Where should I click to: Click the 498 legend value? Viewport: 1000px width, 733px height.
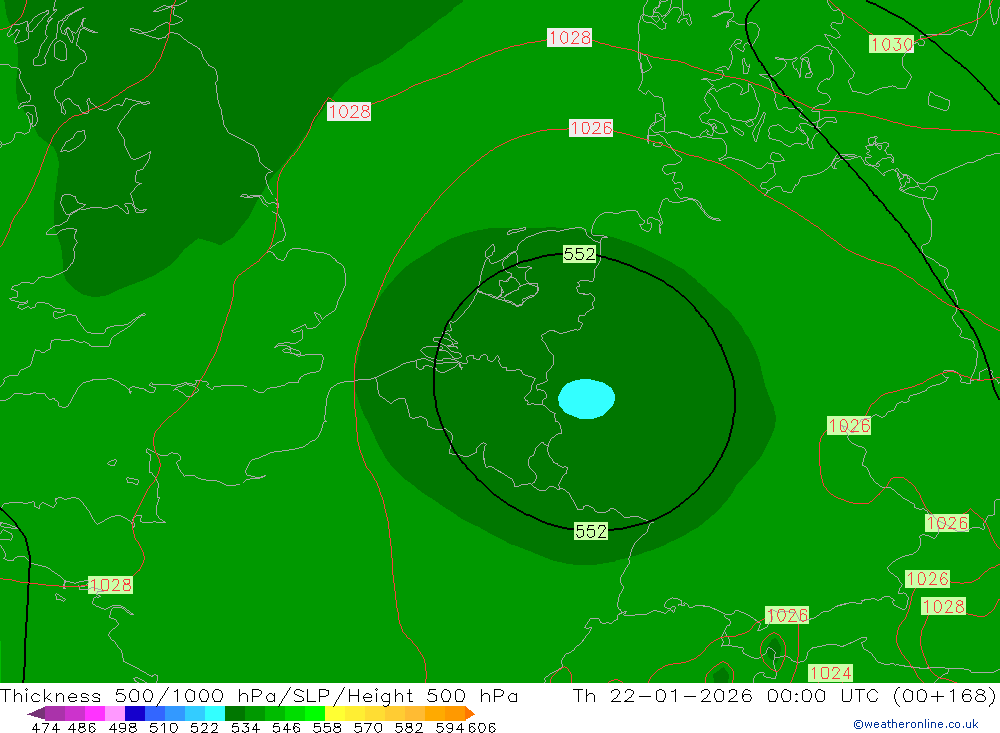point(122,727)
